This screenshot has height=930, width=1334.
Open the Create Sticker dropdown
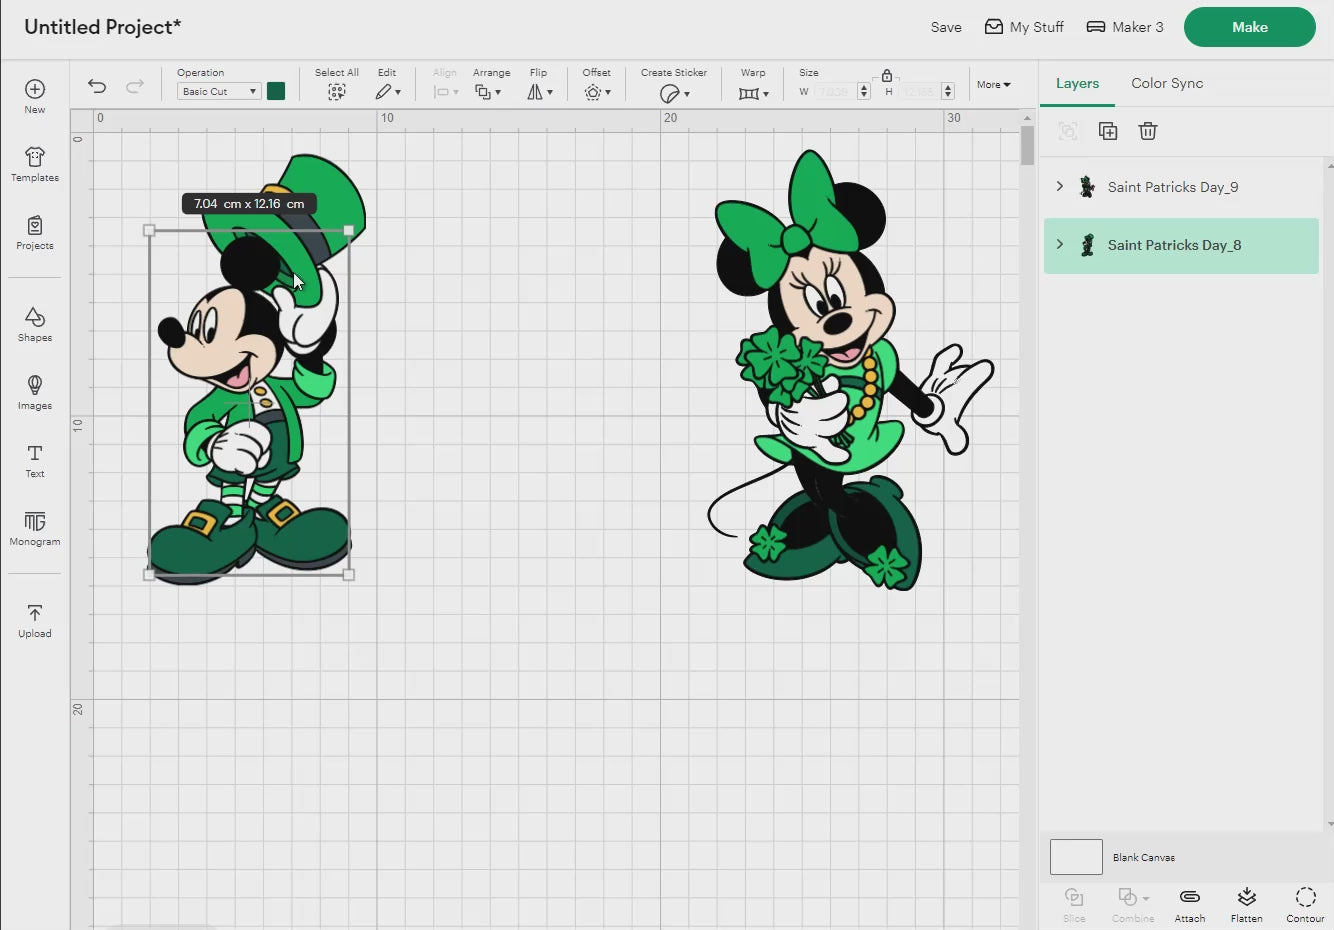675,93
